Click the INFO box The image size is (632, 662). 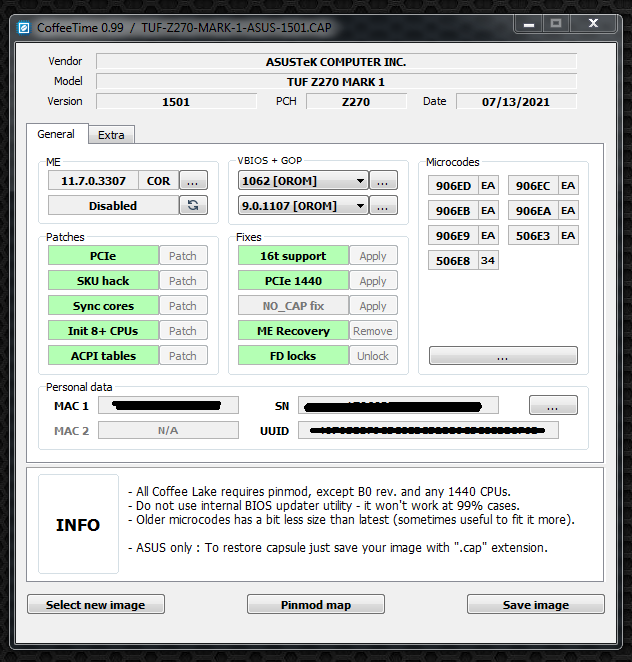point(79,524)
